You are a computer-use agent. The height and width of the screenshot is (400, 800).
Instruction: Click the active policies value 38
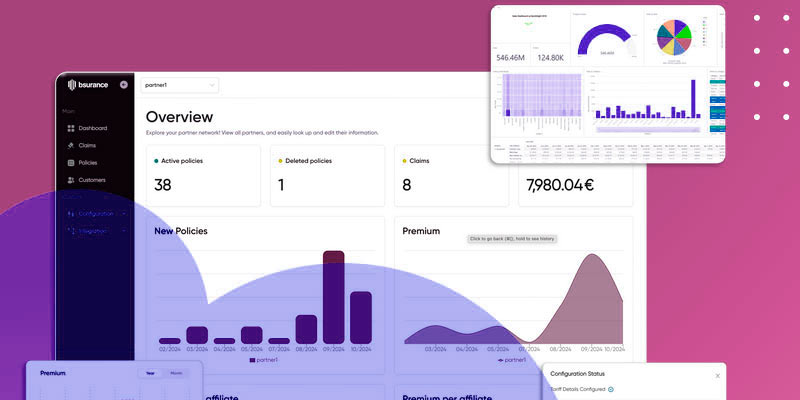tap(163, 185)
